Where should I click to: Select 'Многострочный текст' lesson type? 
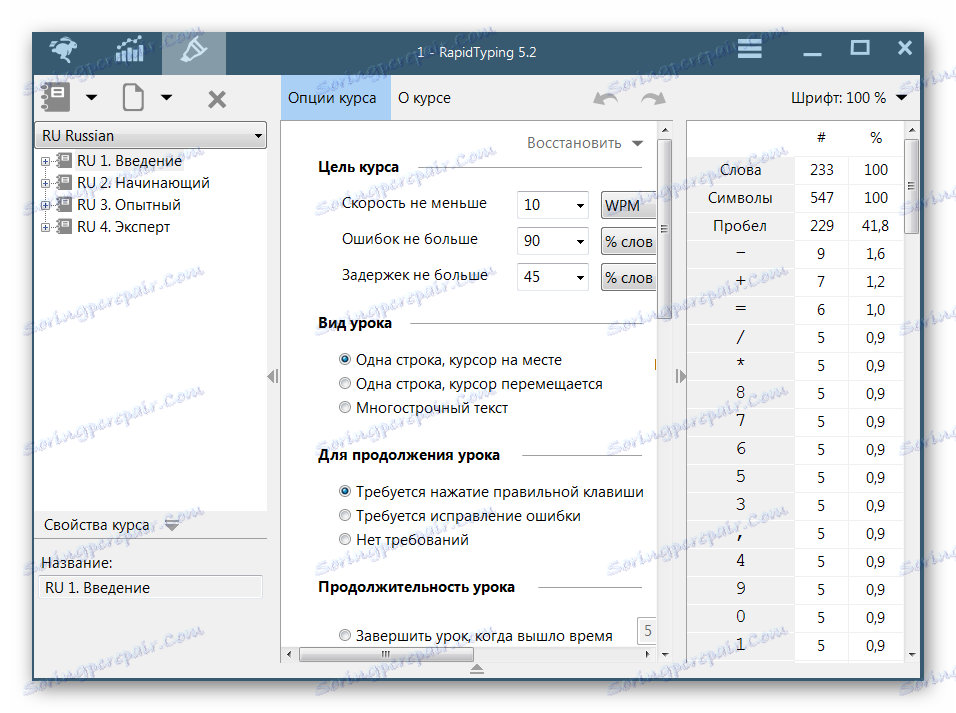pyautogui.click(x=345, y=407)
